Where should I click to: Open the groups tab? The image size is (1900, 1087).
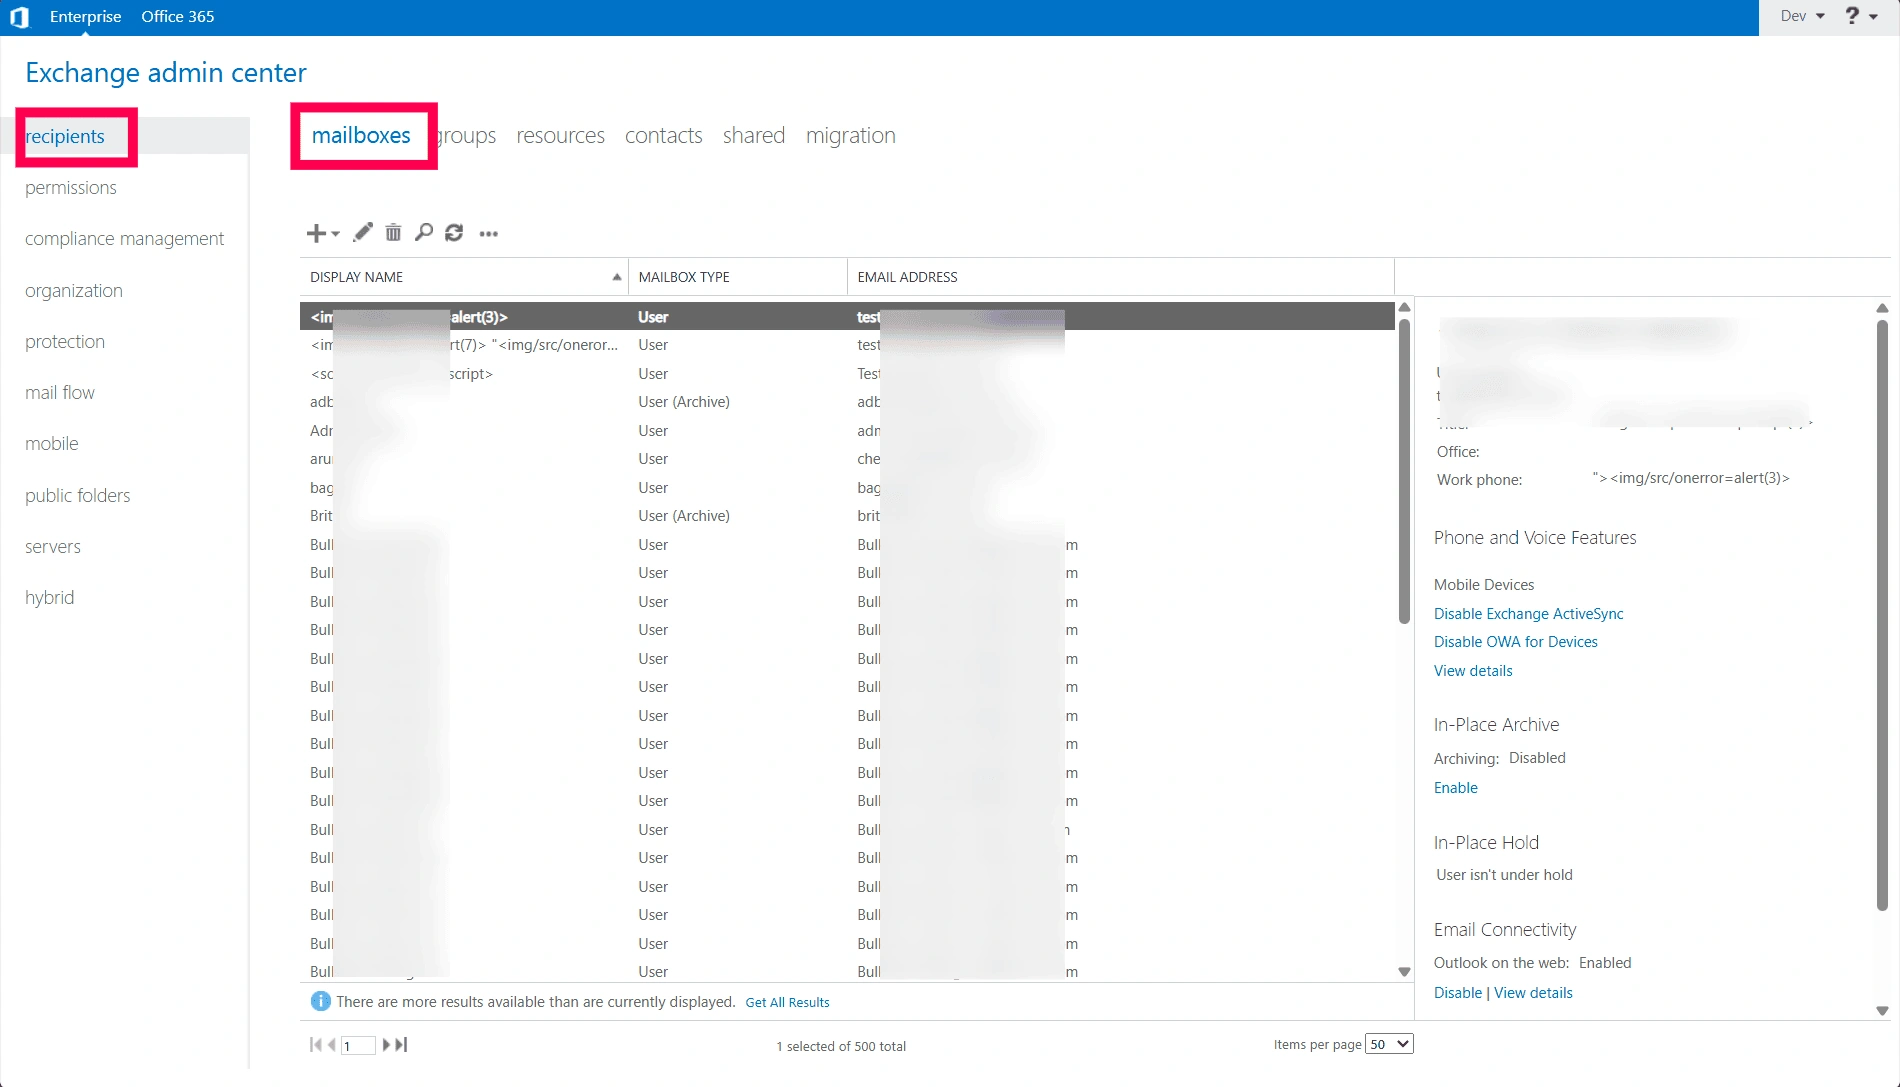tap(465, 136)
